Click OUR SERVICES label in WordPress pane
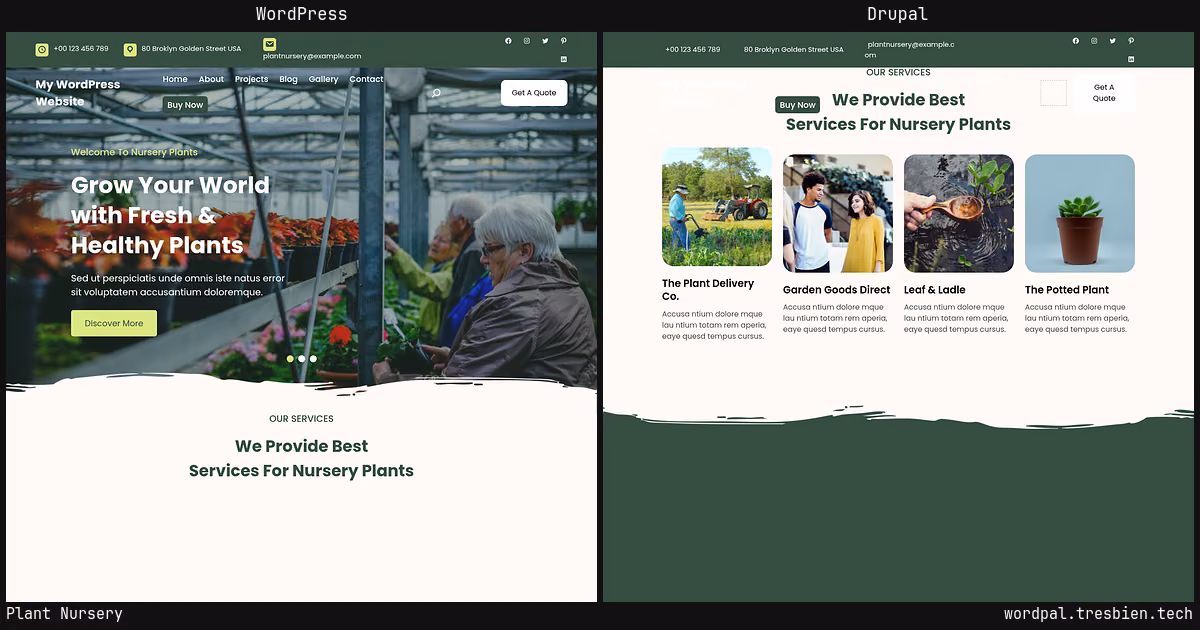The height and width of the screenshot is (630, 1200). coord(301,419)
